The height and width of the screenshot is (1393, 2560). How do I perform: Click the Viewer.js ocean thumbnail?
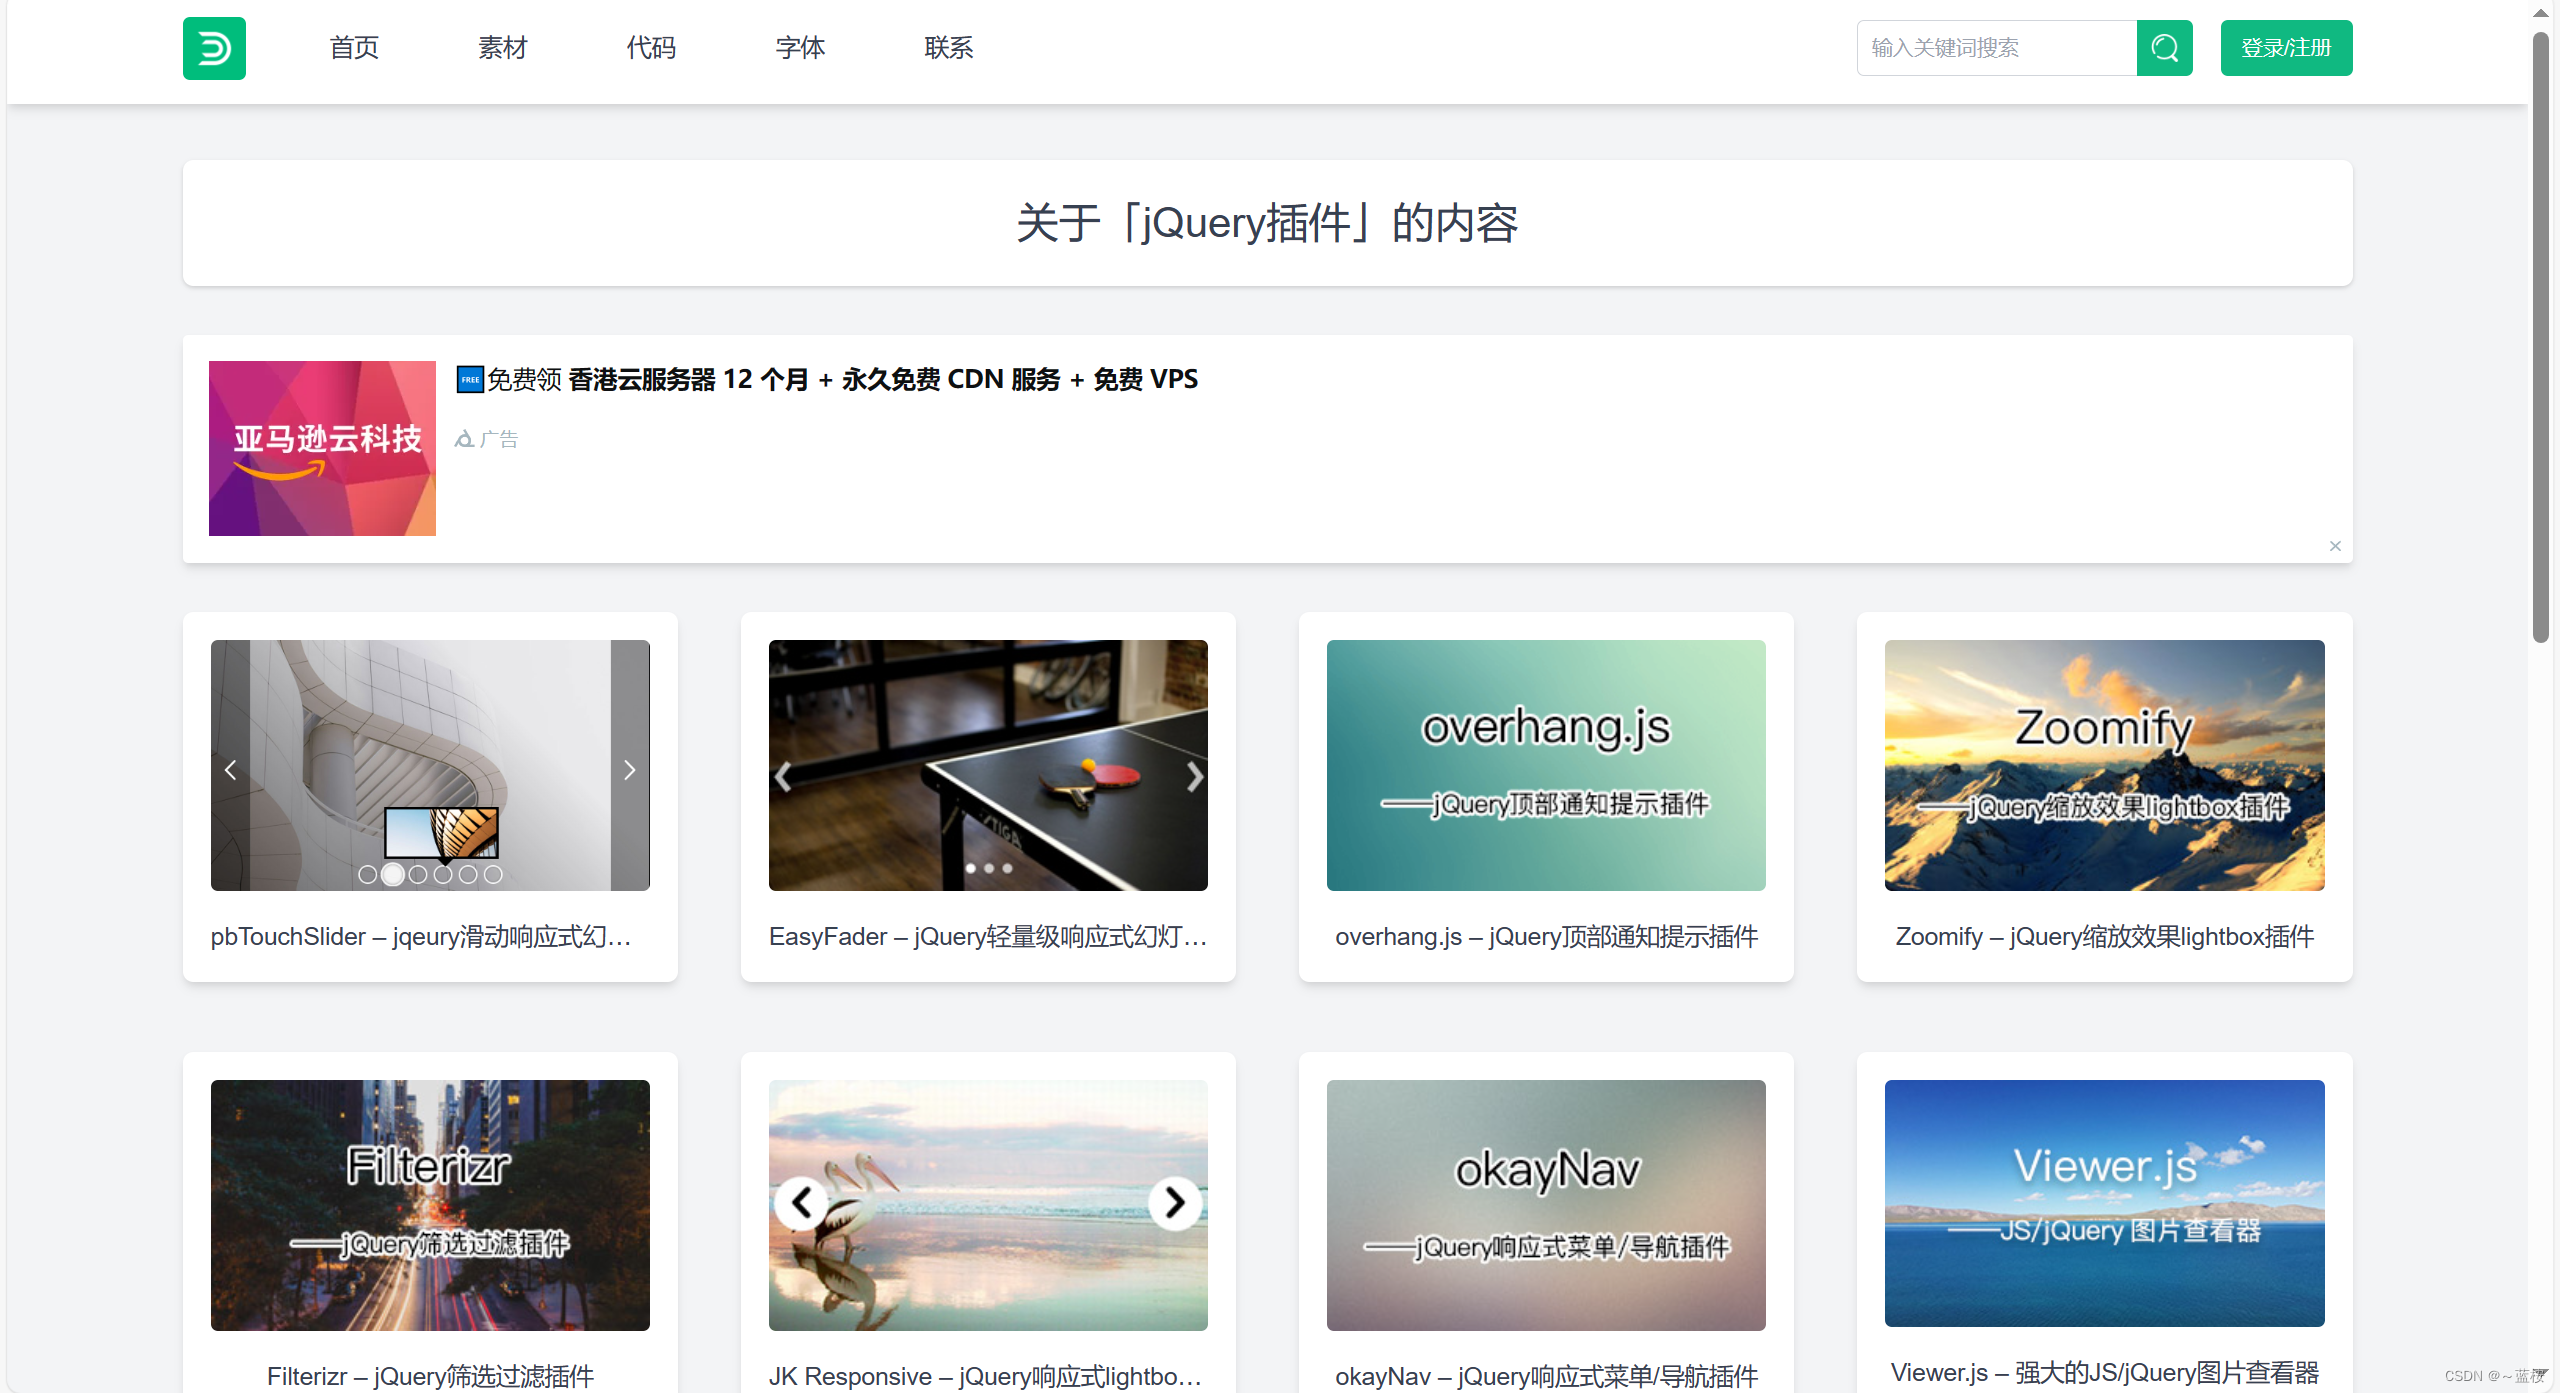tap(2104, 1203)
